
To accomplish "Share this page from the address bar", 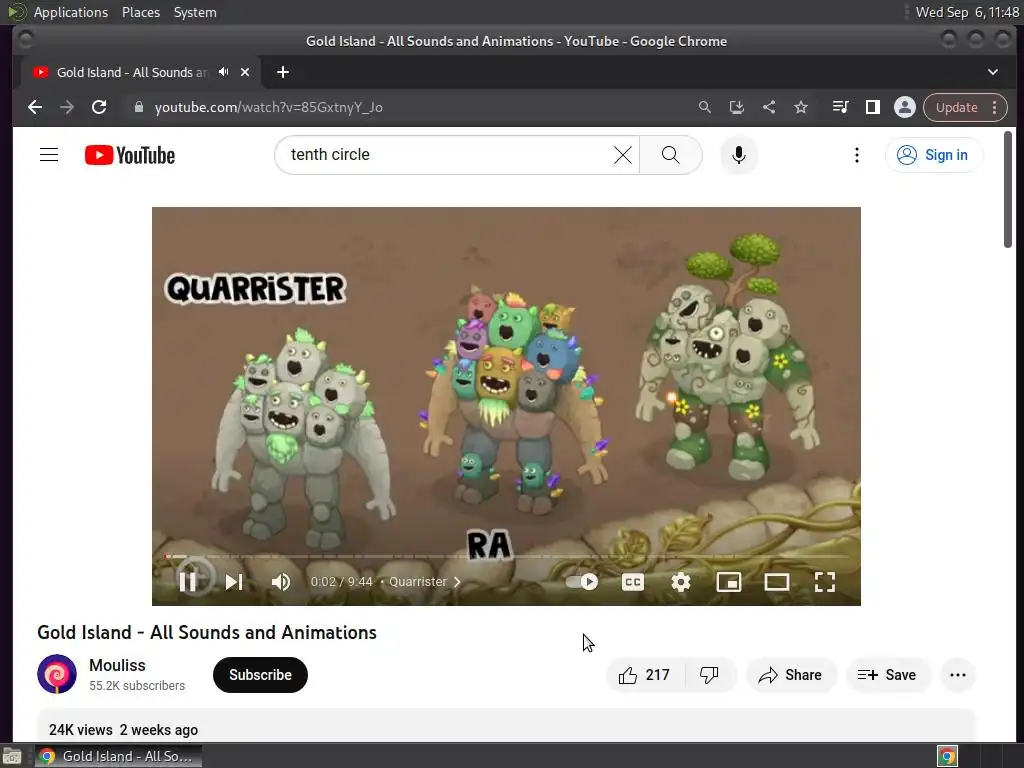I will click(x=769, y=107).
